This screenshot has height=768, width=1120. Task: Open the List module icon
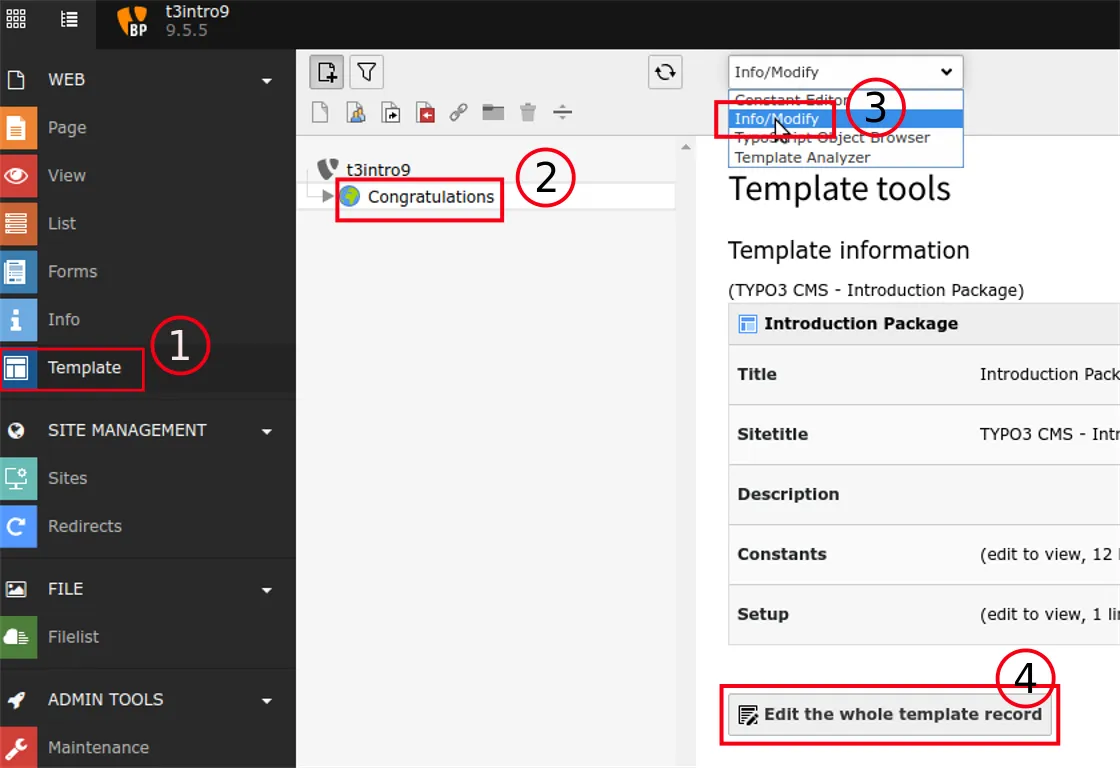17,224
